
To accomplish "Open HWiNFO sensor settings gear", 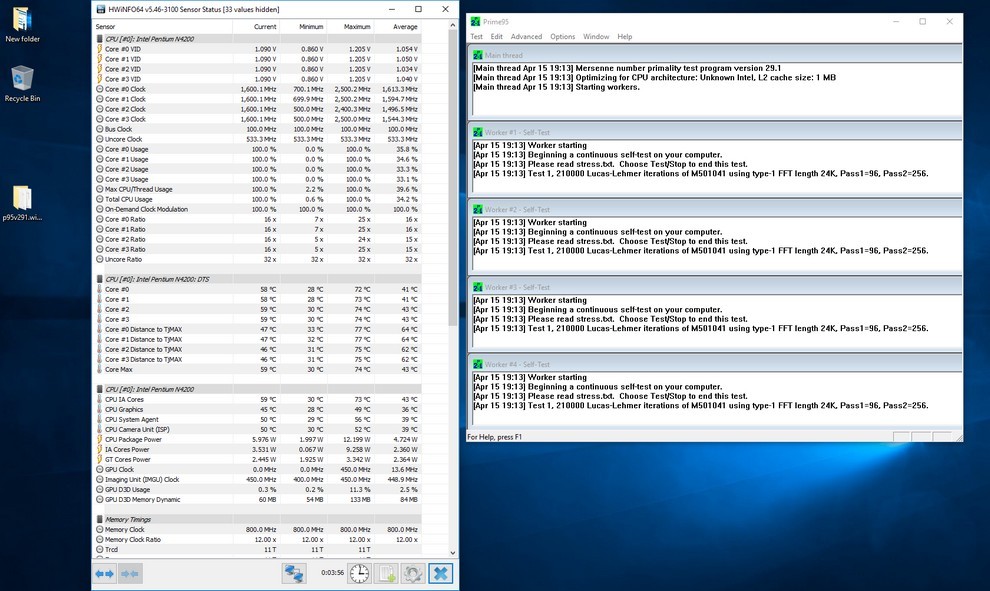I will pyautogui.click(x=413, y=573).
